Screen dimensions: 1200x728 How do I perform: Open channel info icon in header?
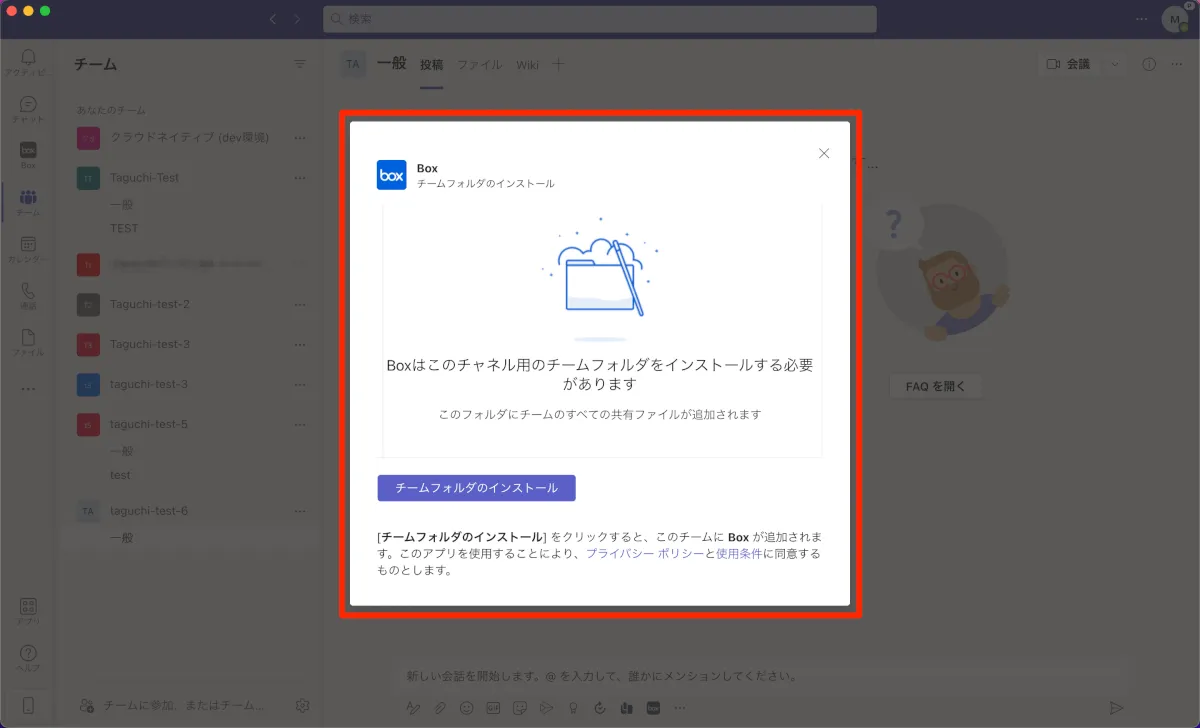(x=1149, y=64)
